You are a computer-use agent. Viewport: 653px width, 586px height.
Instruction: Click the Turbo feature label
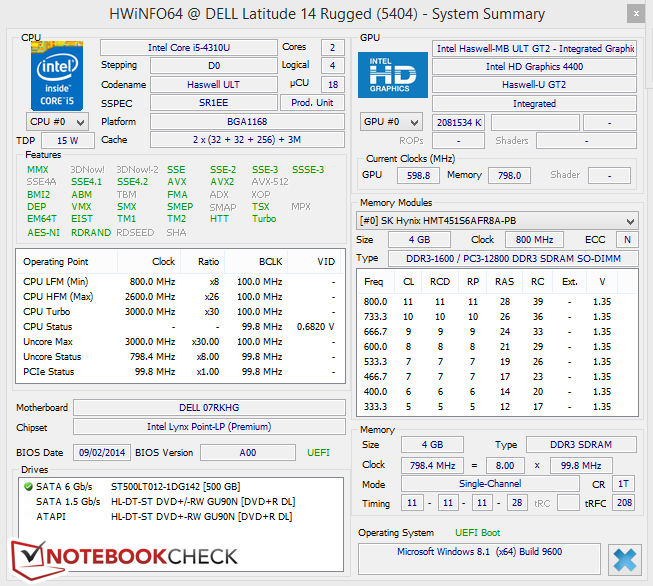(264, 219)
